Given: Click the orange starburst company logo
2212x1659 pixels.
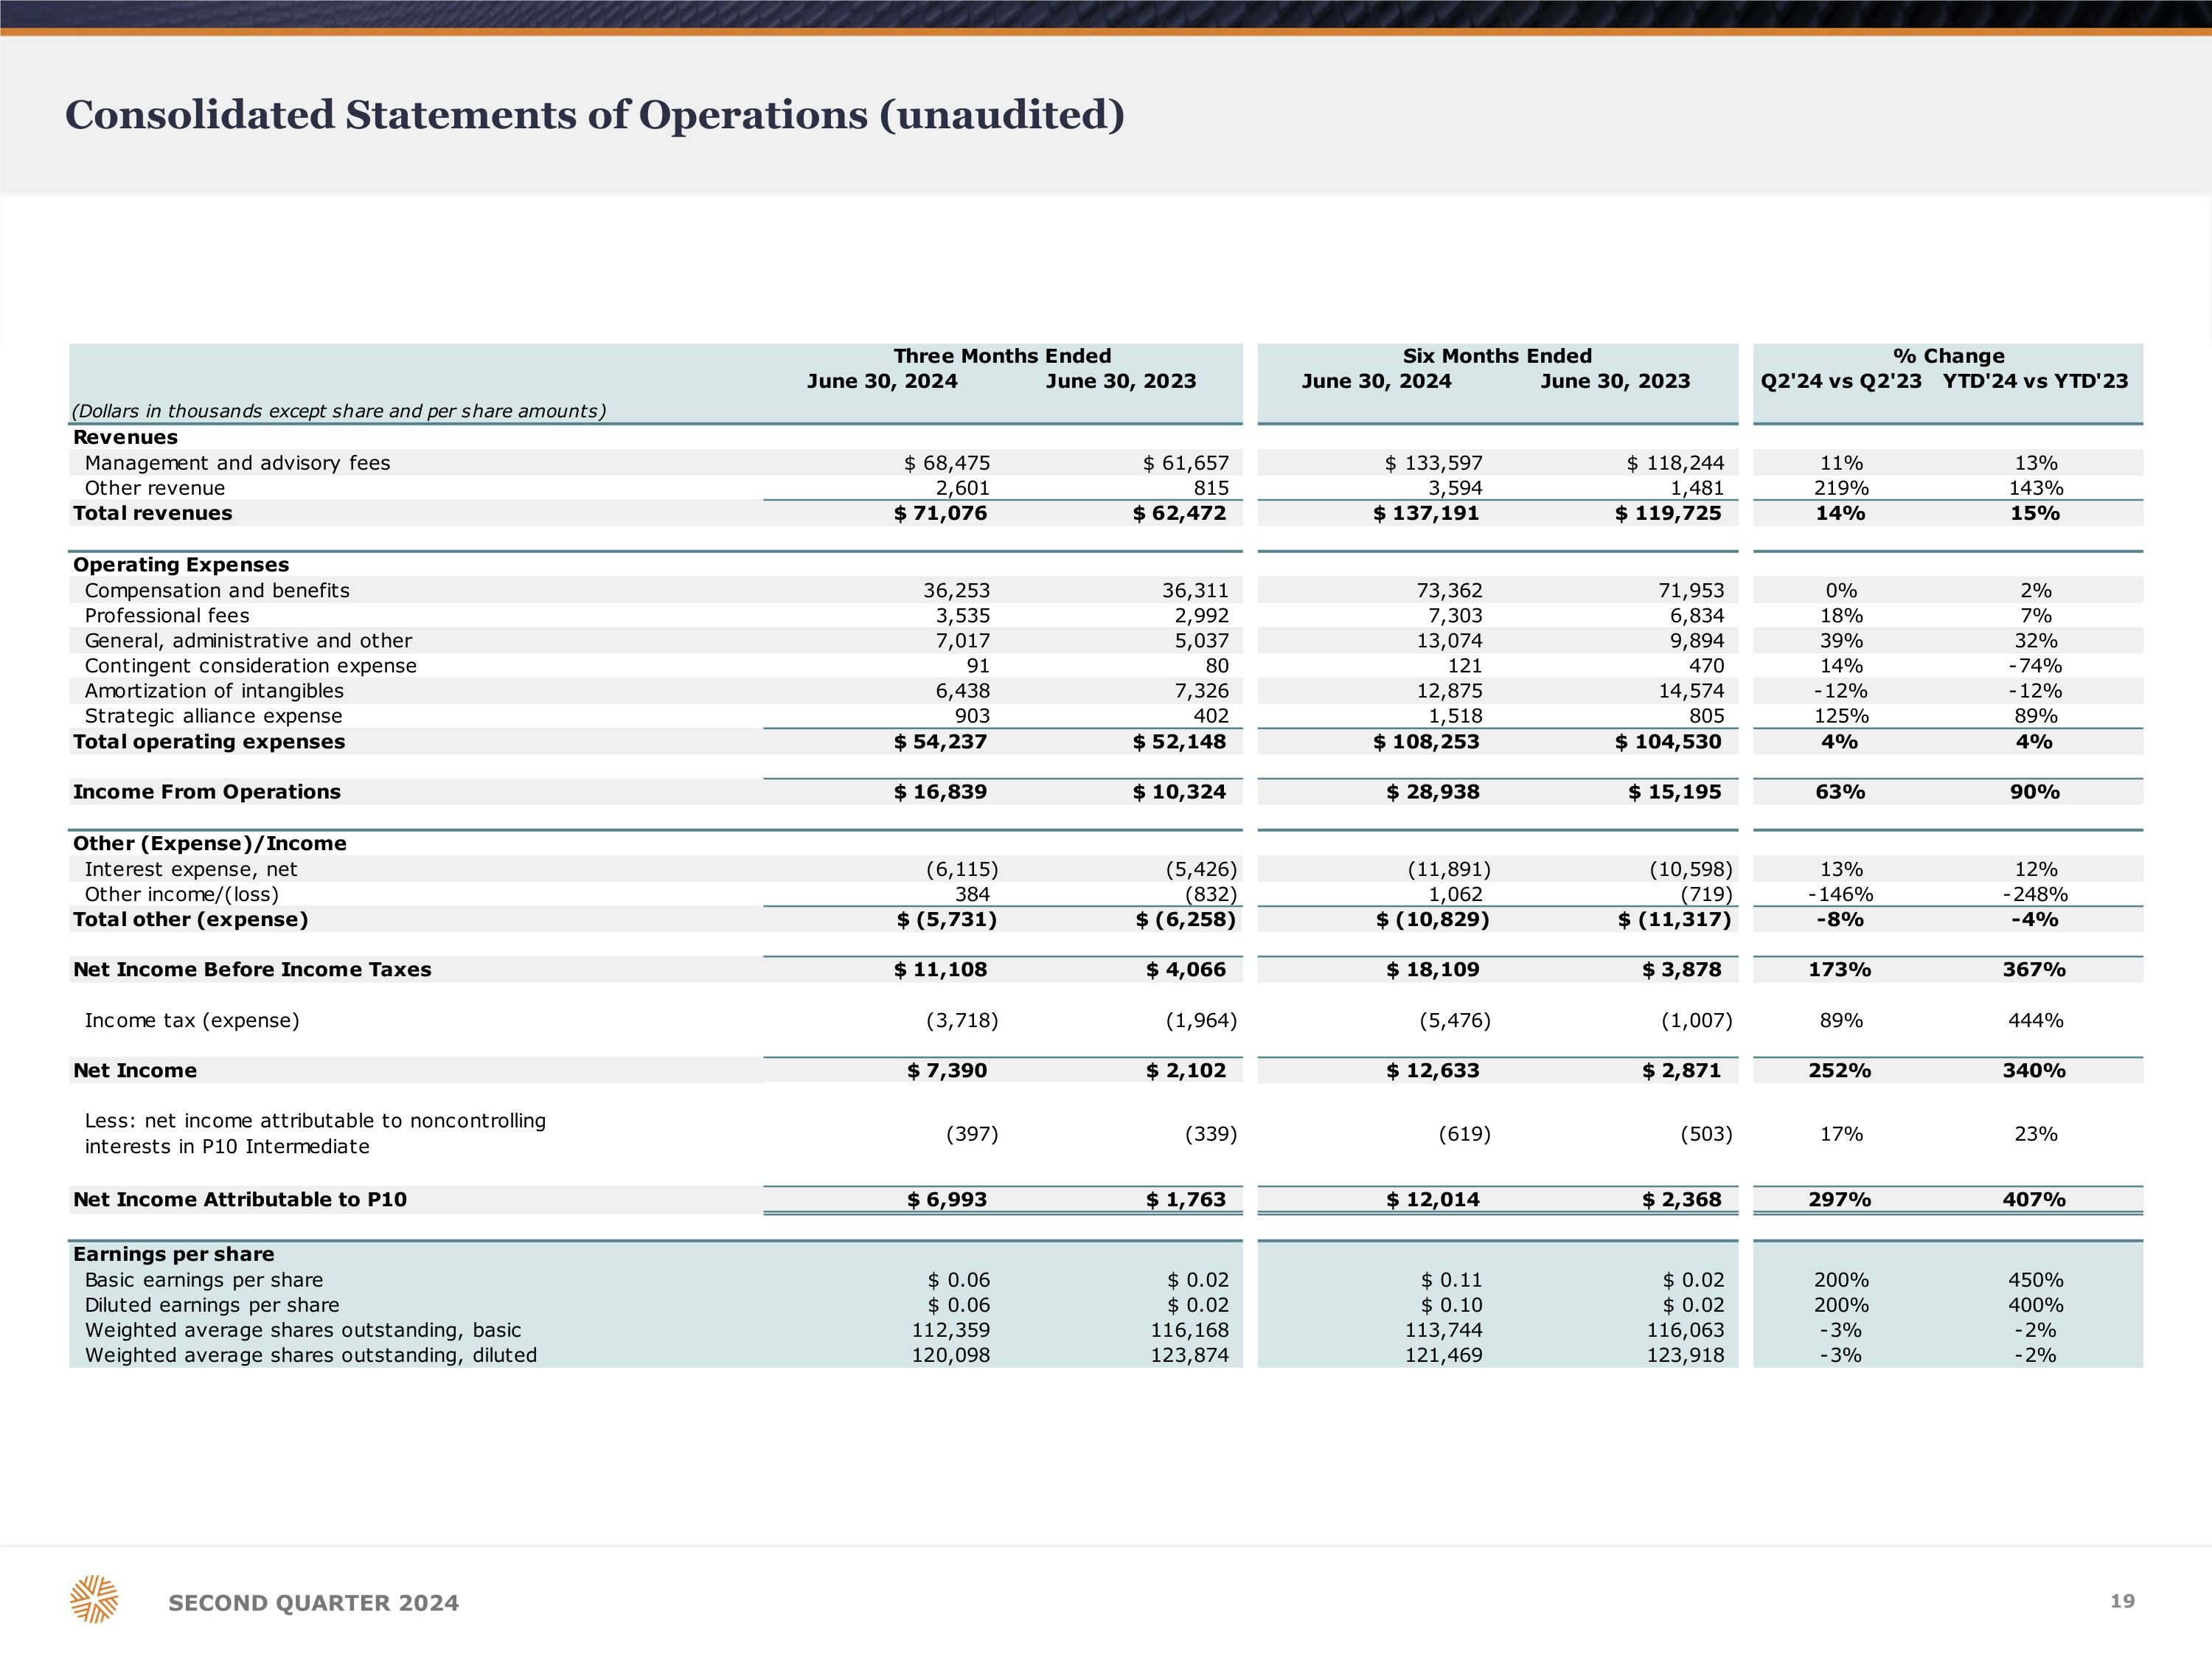Looking at the screenshot, I should [x=94, y=1599].
